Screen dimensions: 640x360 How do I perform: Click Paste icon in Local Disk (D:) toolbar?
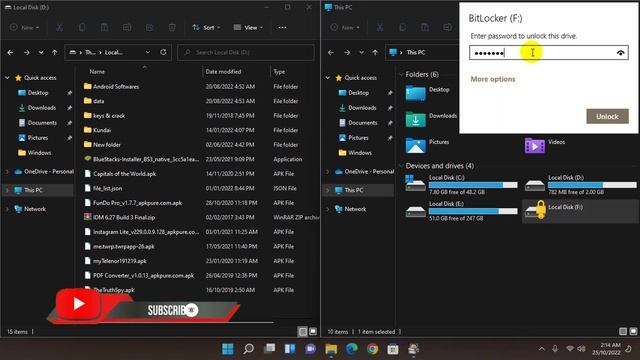pyautogui.click(x=104, y=27)
